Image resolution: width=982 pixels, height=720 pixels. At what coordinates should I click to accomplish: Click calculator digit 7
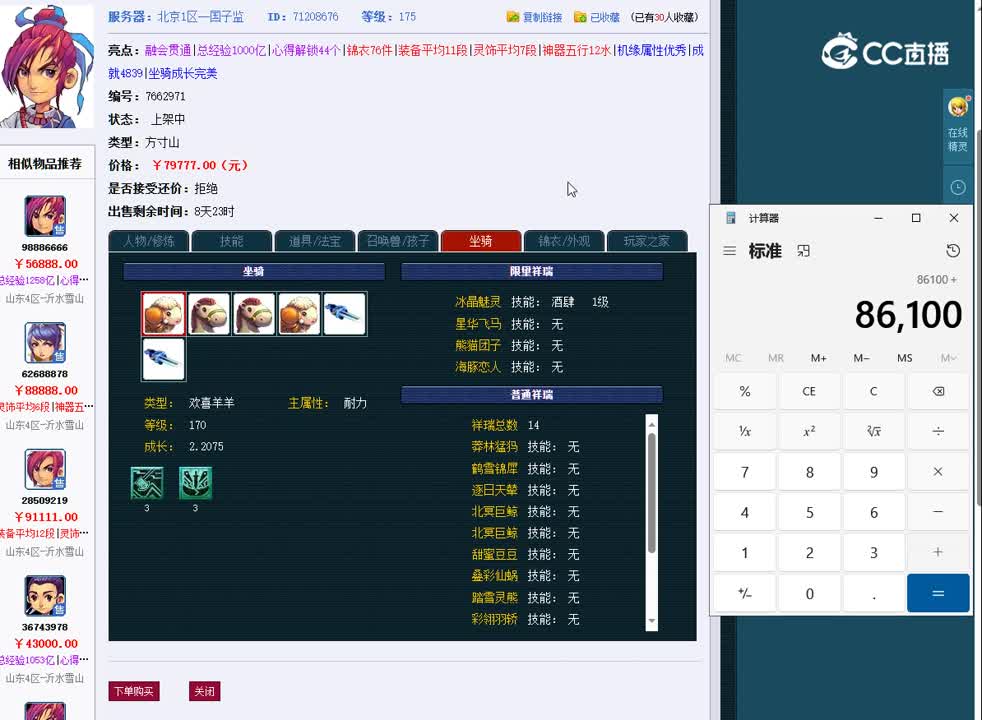tap(745, 472)
